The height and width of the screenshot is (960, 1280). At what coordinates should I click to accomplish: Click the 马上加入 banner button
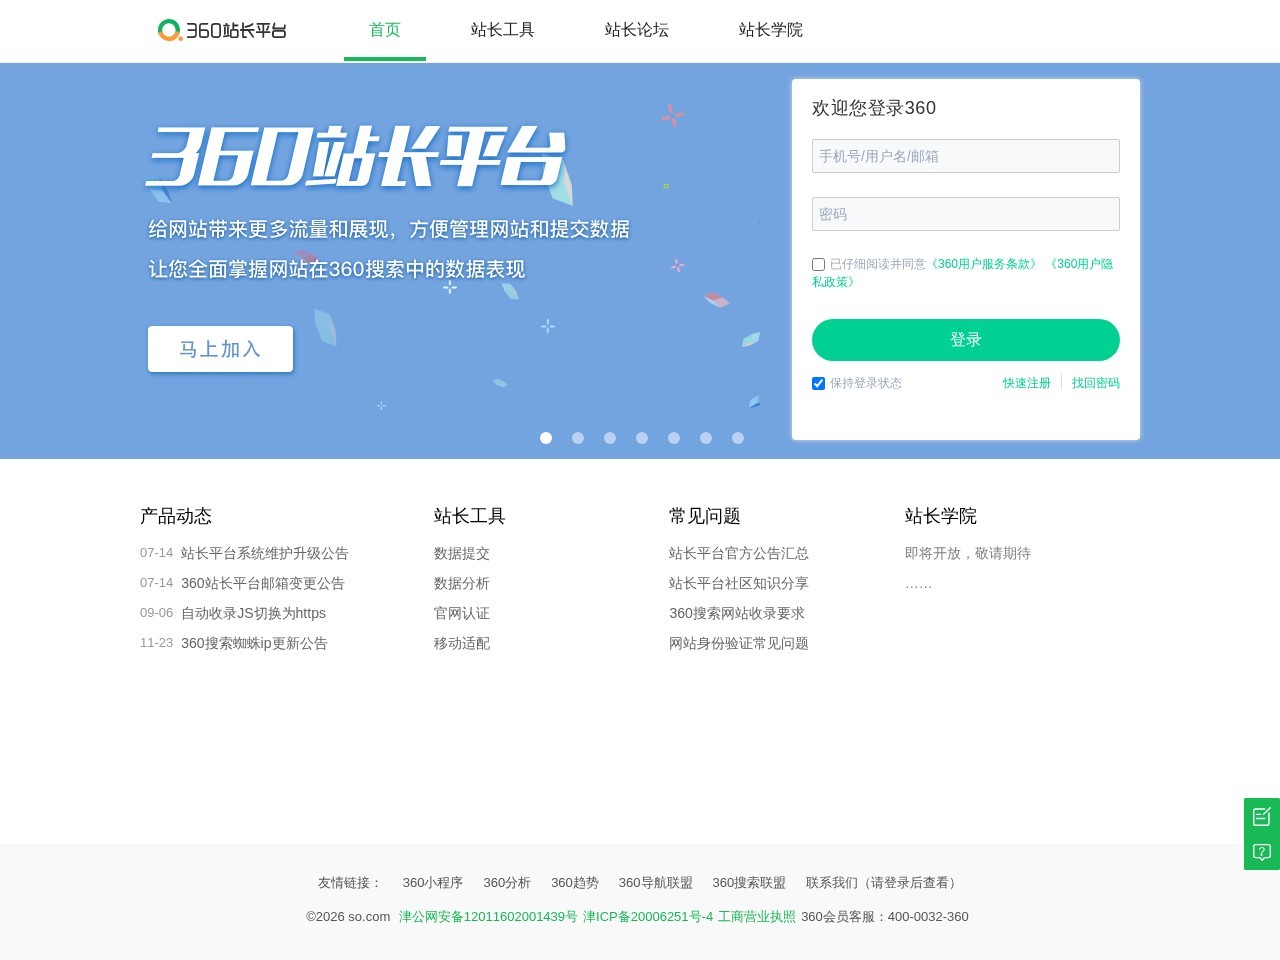(x=220, y=349)
